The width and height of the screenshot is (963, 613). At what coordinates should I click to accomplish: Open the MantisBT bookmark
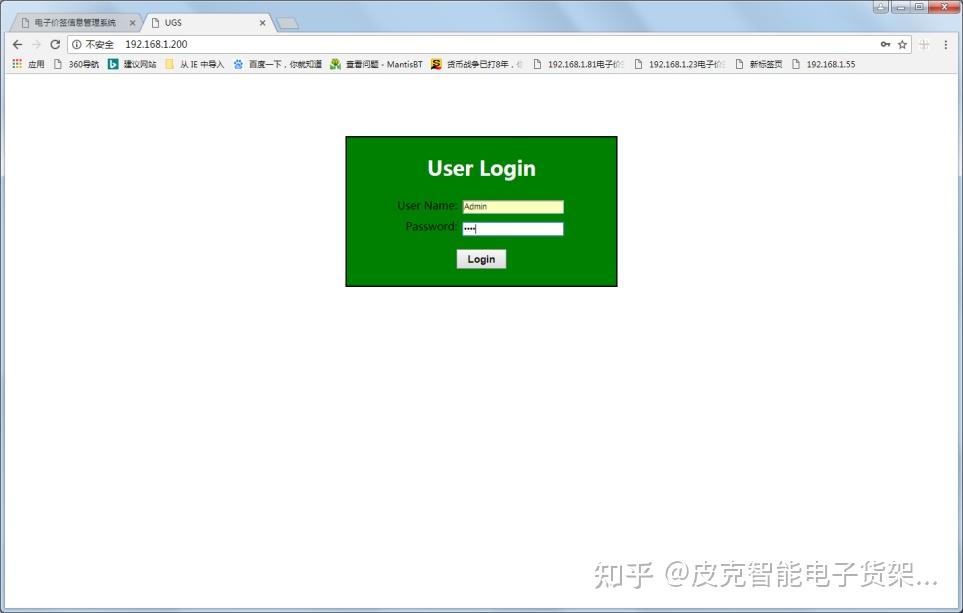coord(376,64)
